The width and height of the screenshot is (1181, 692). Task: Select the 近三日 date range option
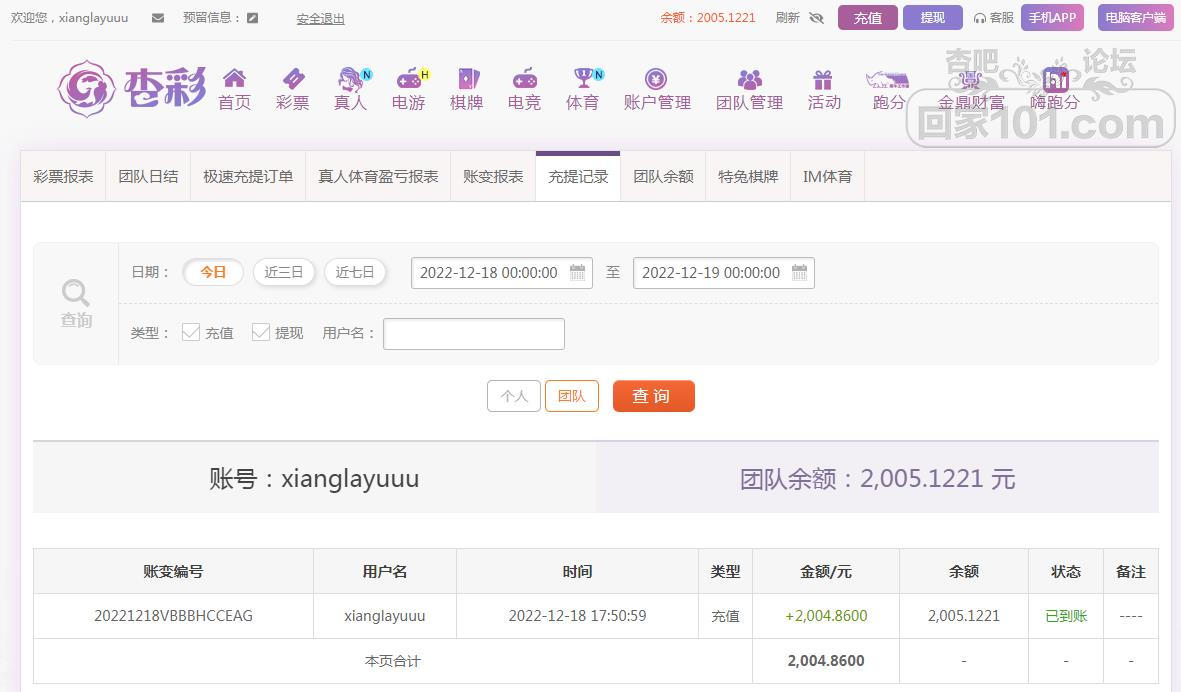(x=283, y=272)
